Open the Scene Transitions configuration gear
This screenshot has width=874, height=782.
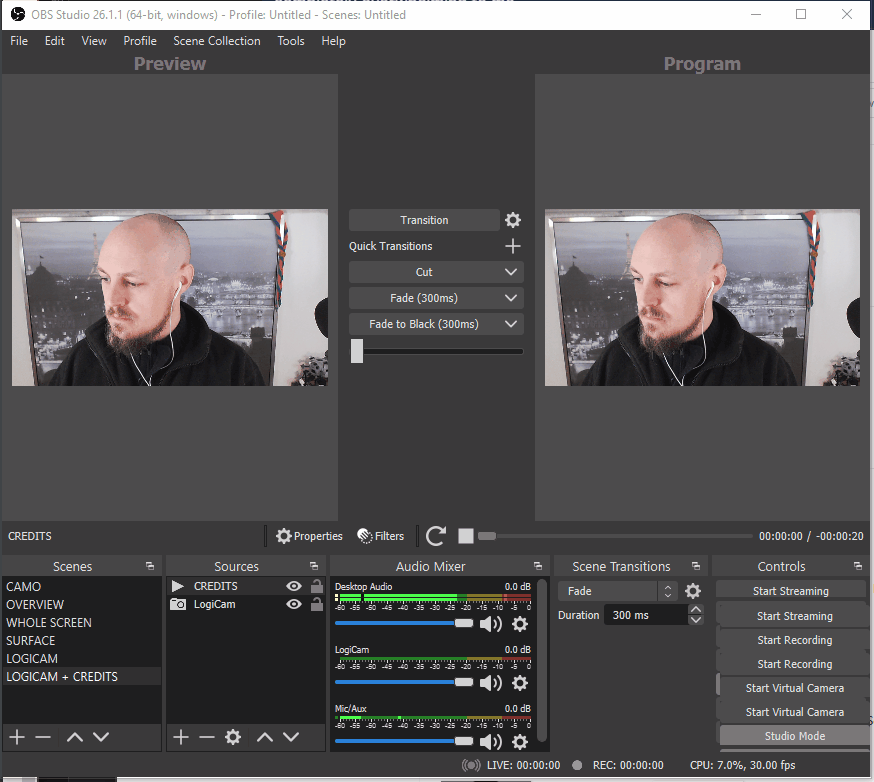(692, 591)
